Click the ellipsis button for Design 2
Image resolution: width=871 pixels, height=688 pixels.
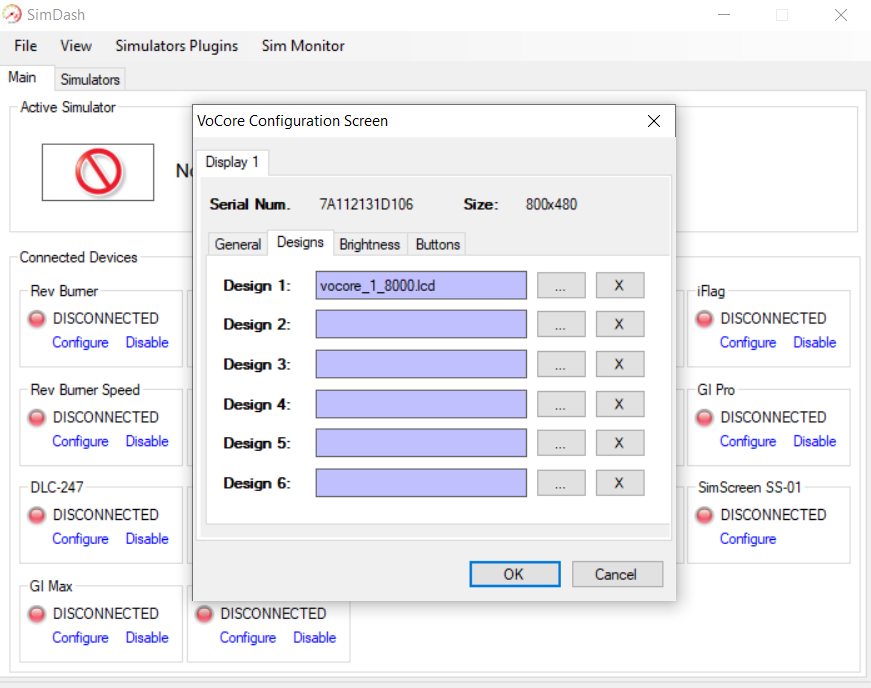tap(561, 324)
